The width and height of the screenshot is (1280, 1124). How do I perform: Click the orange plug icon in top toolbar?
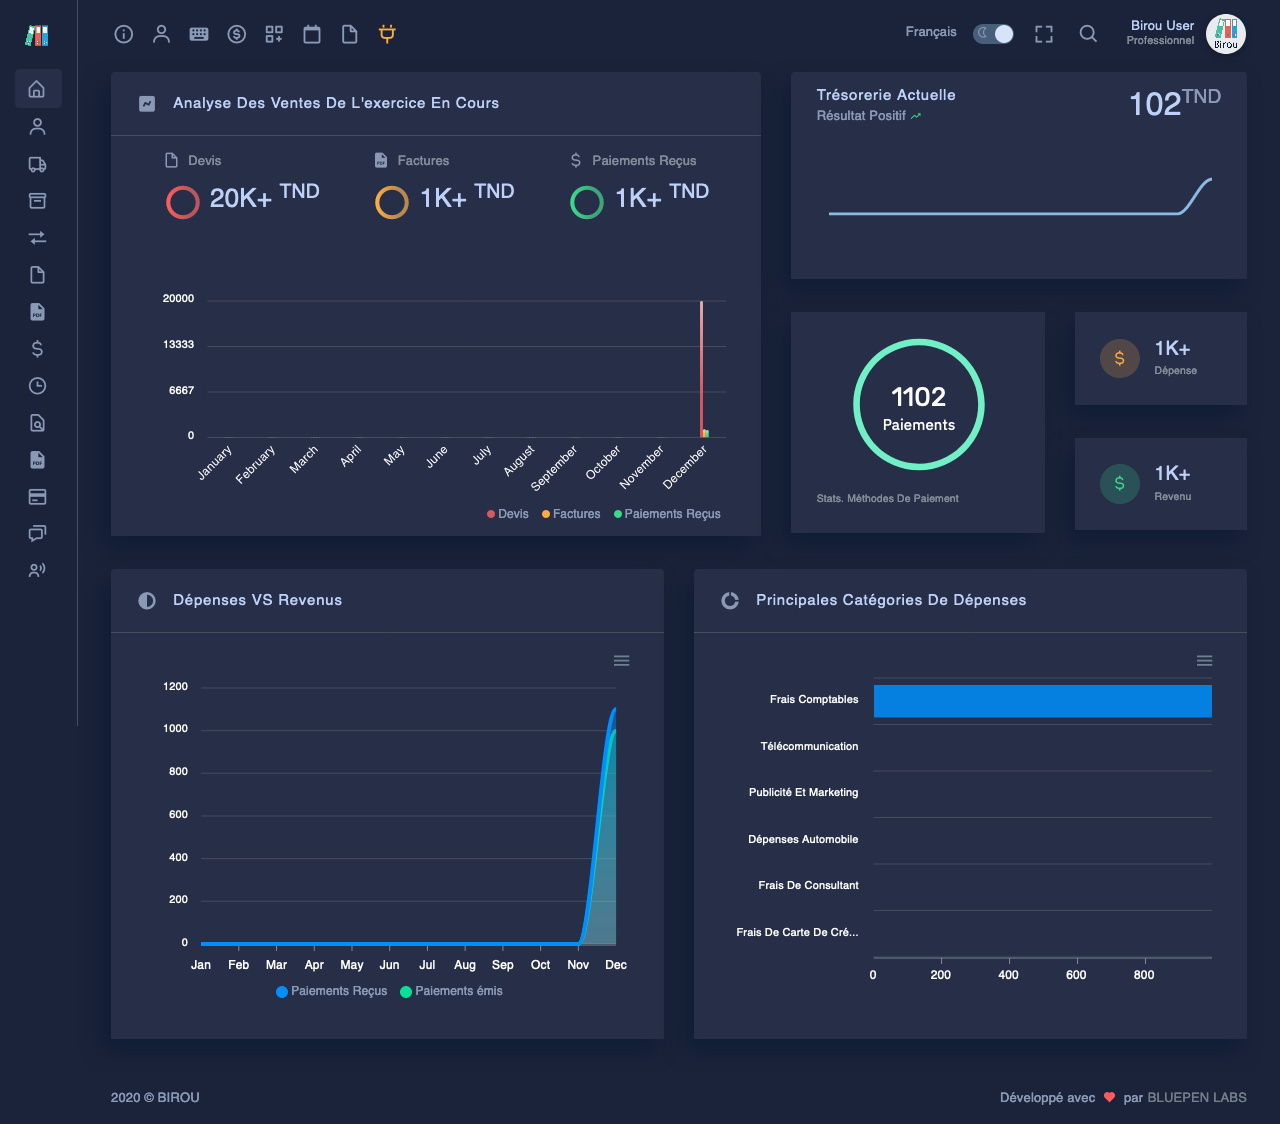pyautogui.click(x=387, y=34)
